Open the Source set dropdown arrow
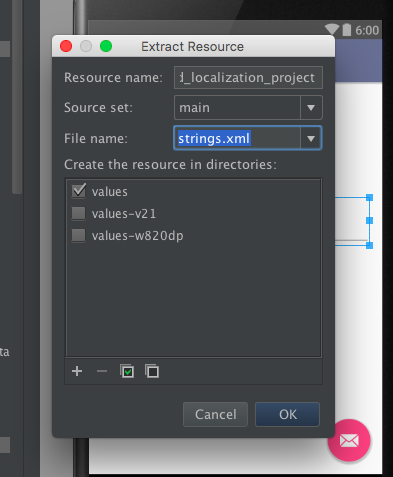Viewport: 393px width, 477px height. pos(311,108)
